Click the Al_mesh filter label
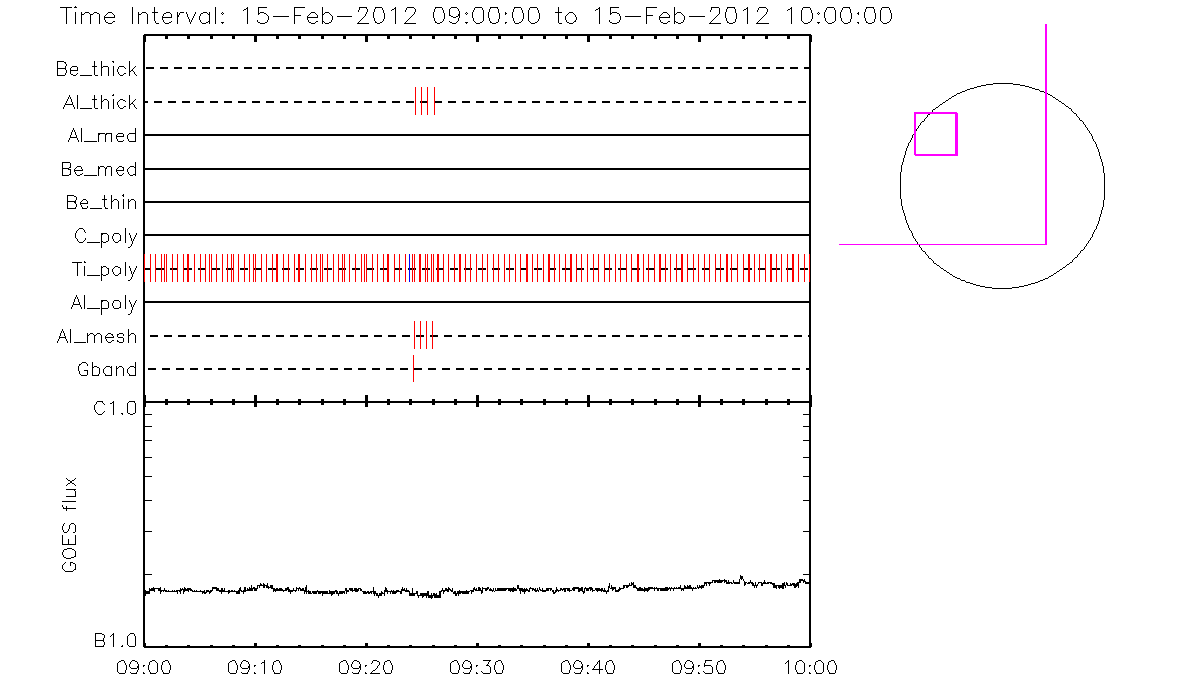Screen dimensions: 1200x700 (x=97, y=337)
